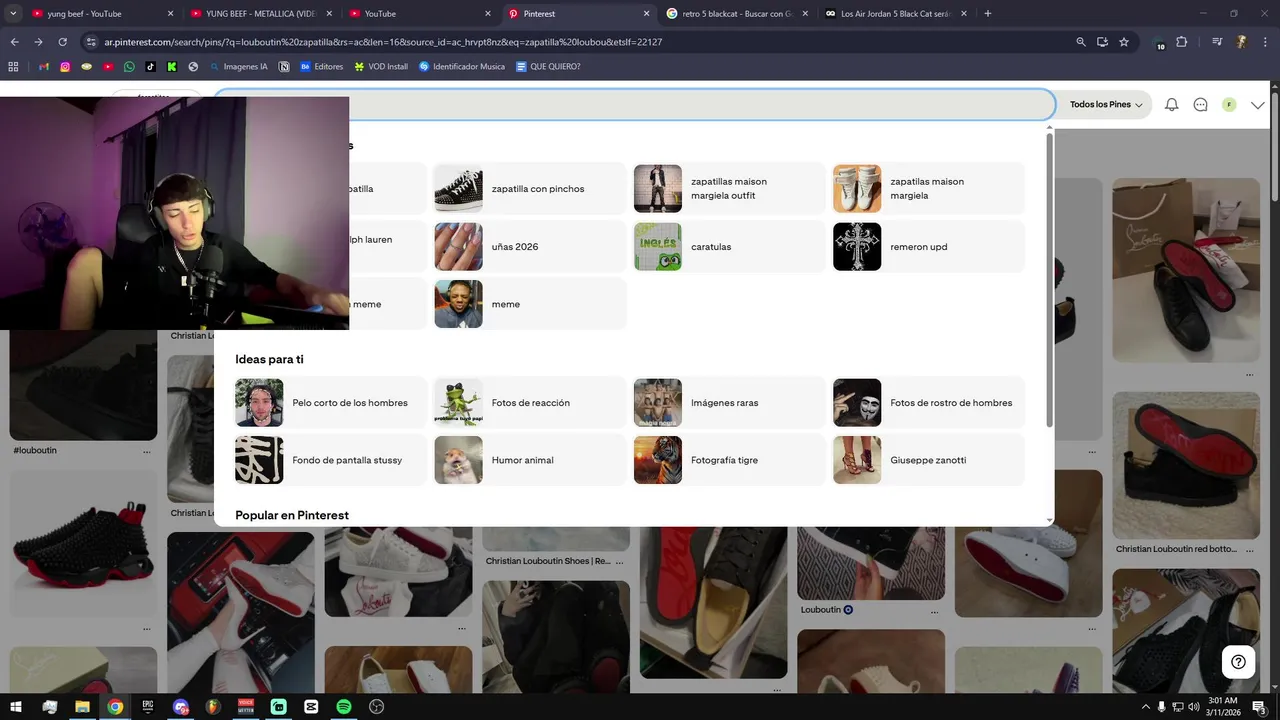This screenshot has width=1280, height=720.
Task: Open Christian Louboutin Shoes pin title
Action: pyautogui.click(x=548, y=561)
